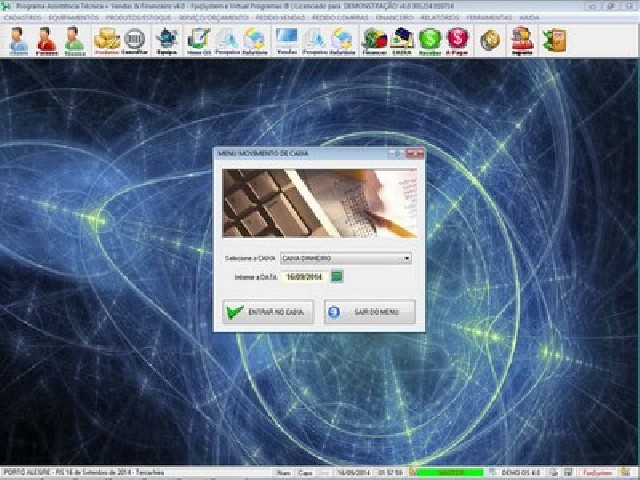
Task: Open the red A Pagar dollar icon
Action: click(458, 41)
